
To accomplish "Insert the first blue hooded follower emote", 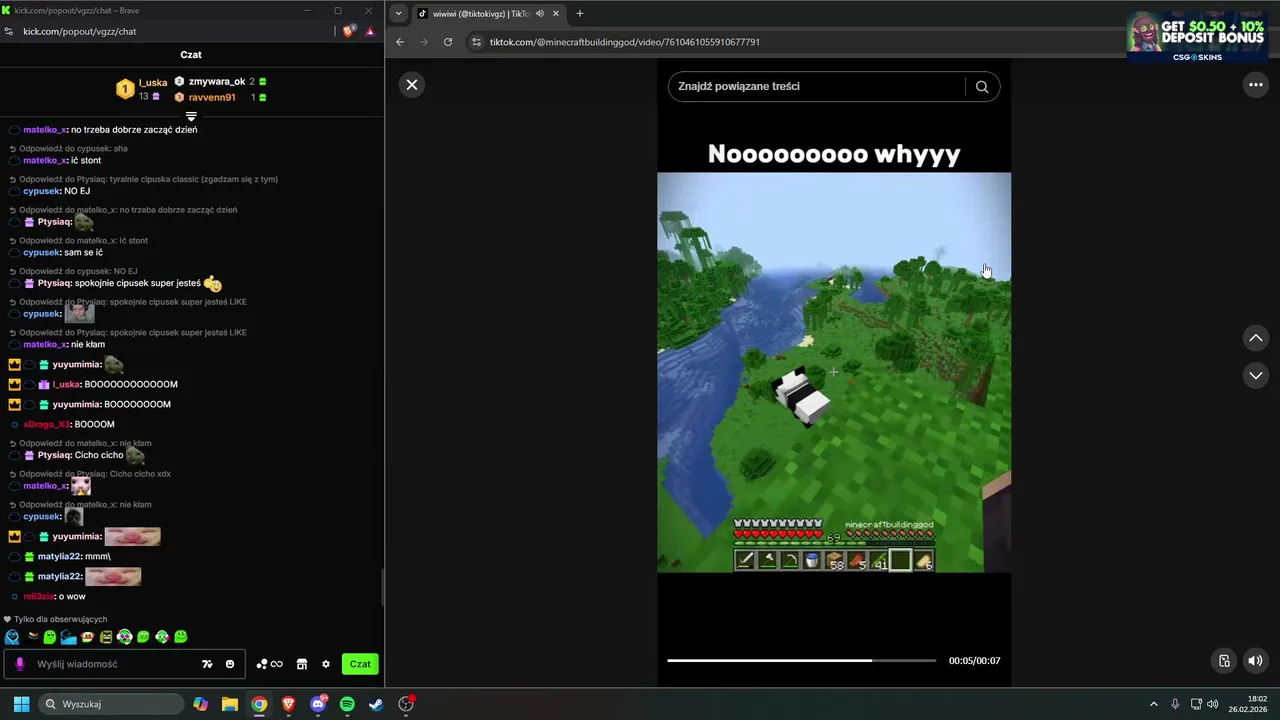I will [x=12, y=637].
